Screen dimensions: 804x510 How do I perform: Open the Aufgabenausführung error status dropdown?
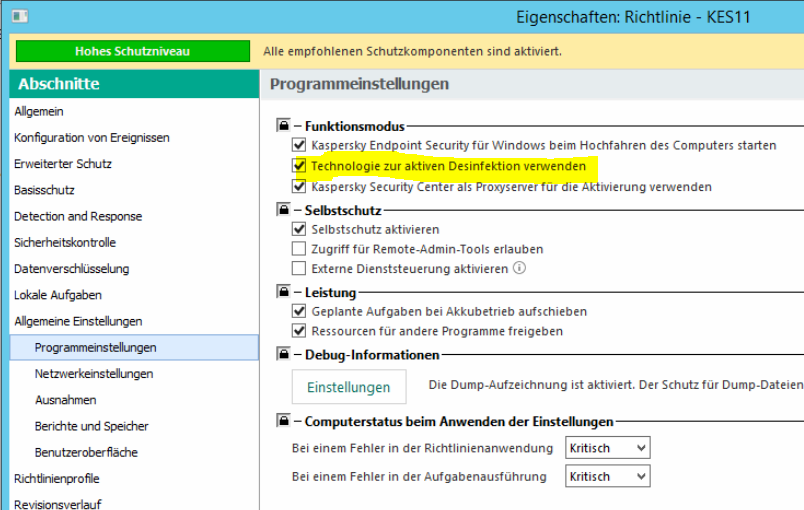pyautogui.click(x=608, y=476)
